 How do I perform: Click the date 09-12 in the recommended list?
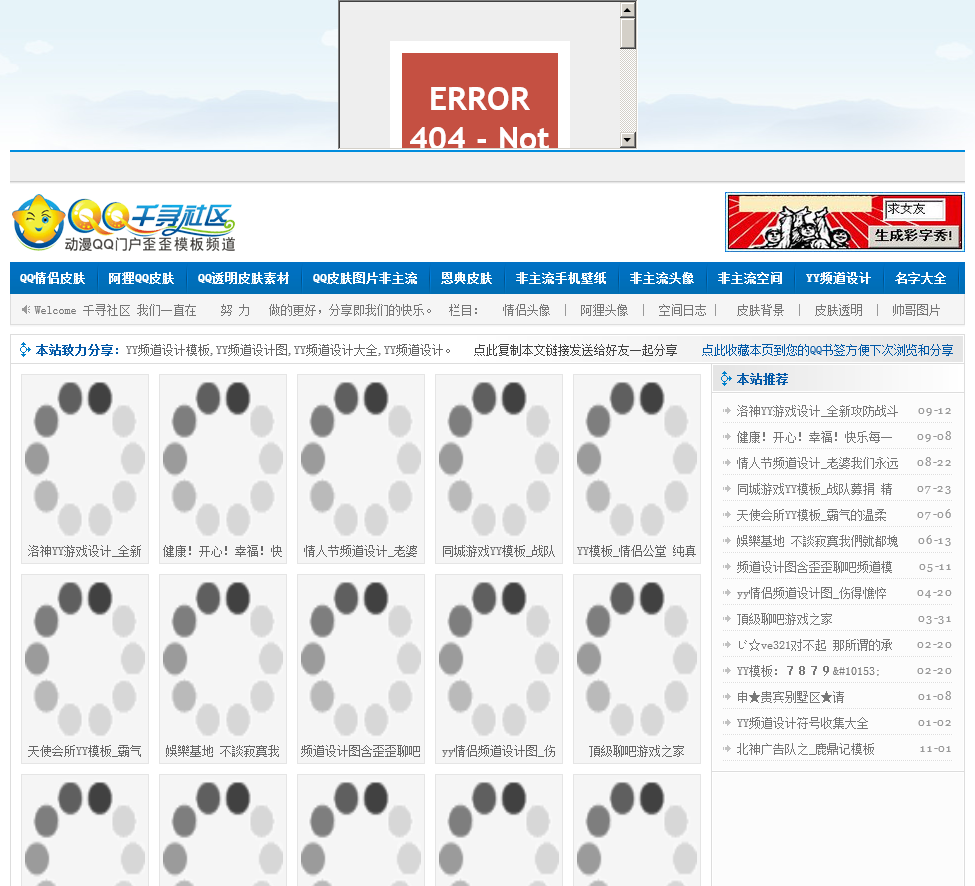tap(935, 411)
